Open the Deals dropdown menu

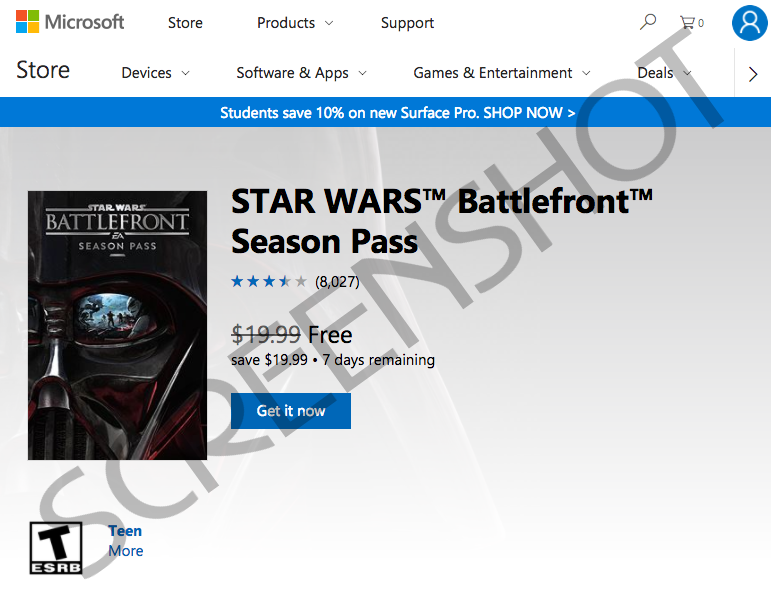click(664, 73)
